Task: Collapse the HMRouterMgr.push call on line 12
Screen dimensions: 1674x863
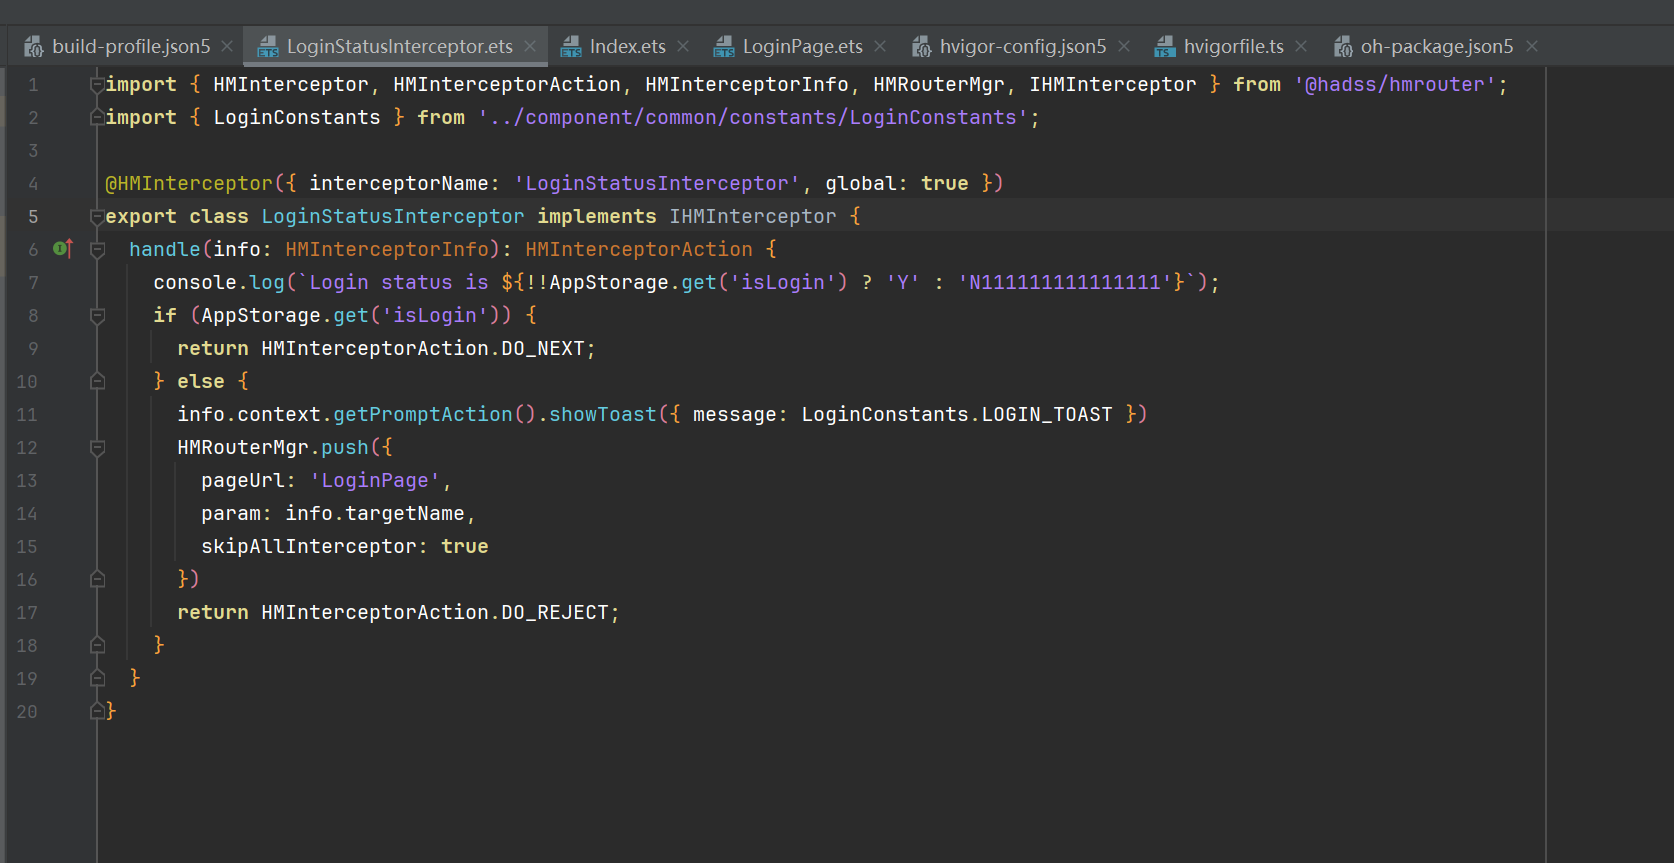Action: click(97, 448)
